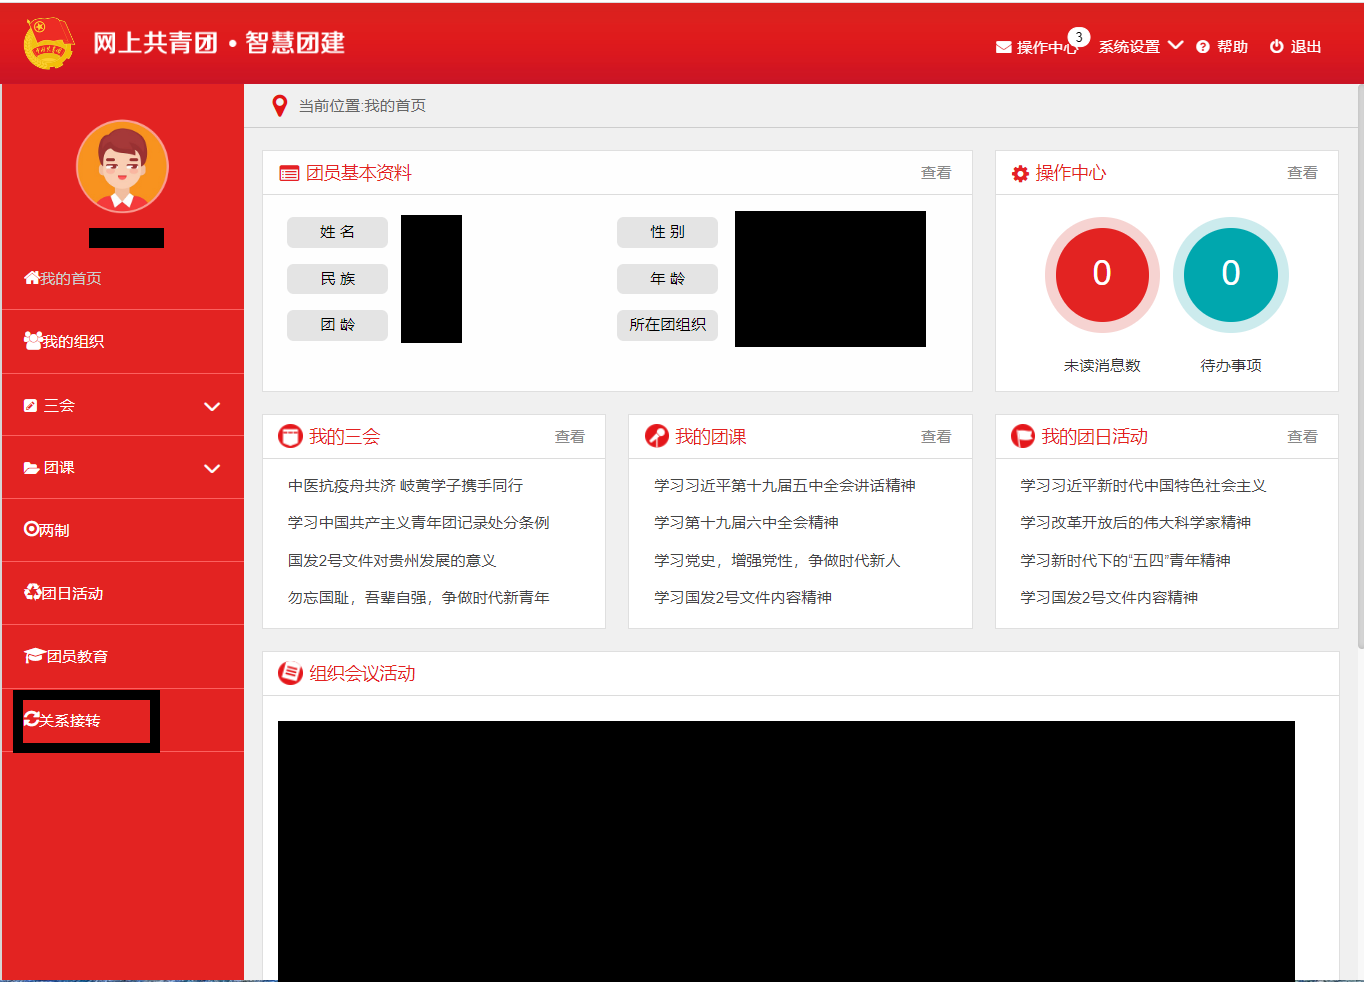Click 查看 in 我的团日活动 panel

[1301, 437]
